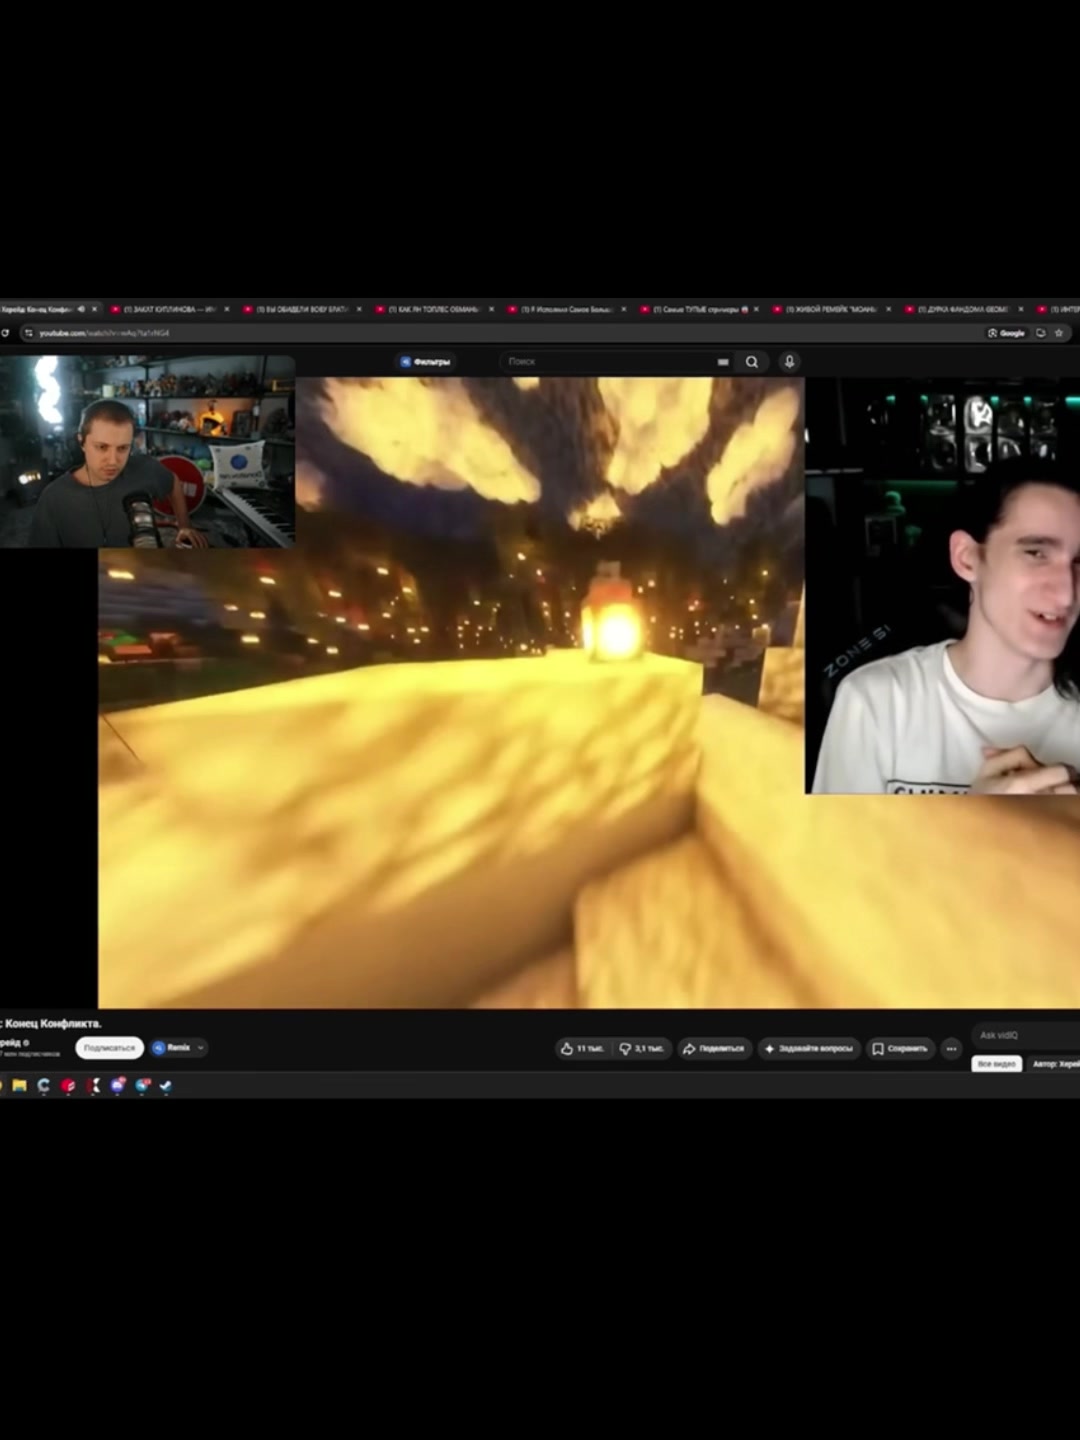
Task: Mute the active Конец Конфликта tab speaker icon
Action: tap(81, 310)
